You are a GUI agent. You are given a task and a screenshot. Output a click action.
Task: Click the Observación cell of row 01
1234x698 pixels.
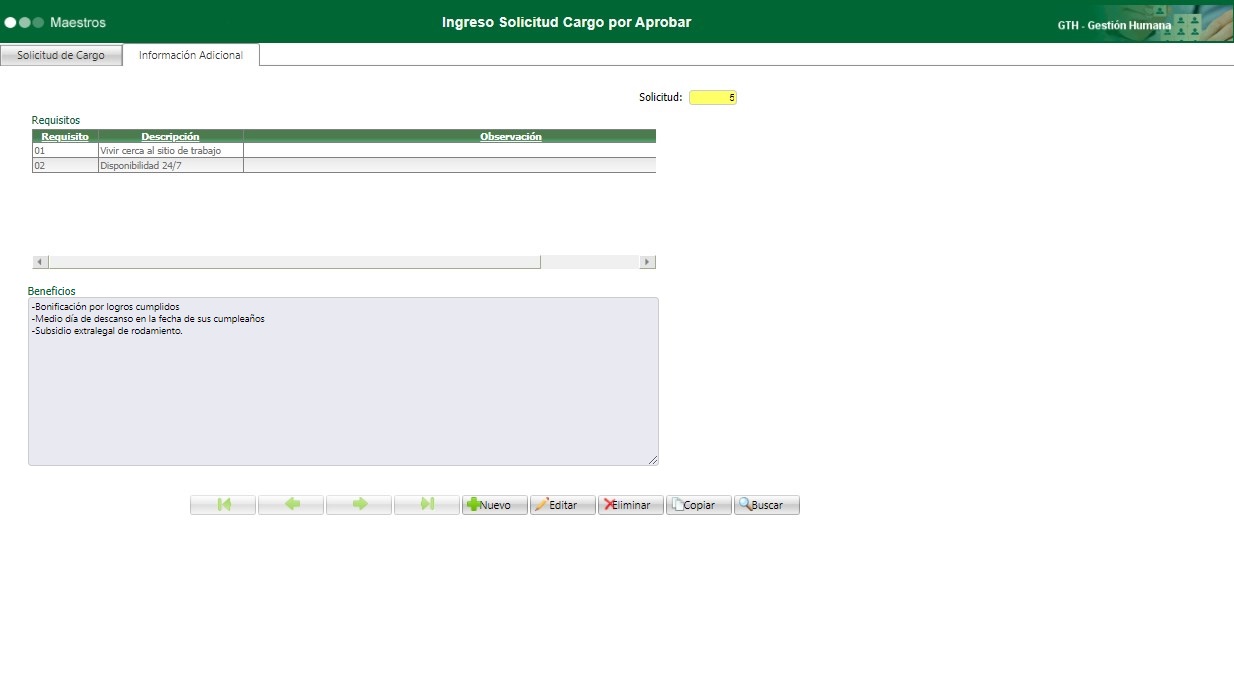(450, 150)
